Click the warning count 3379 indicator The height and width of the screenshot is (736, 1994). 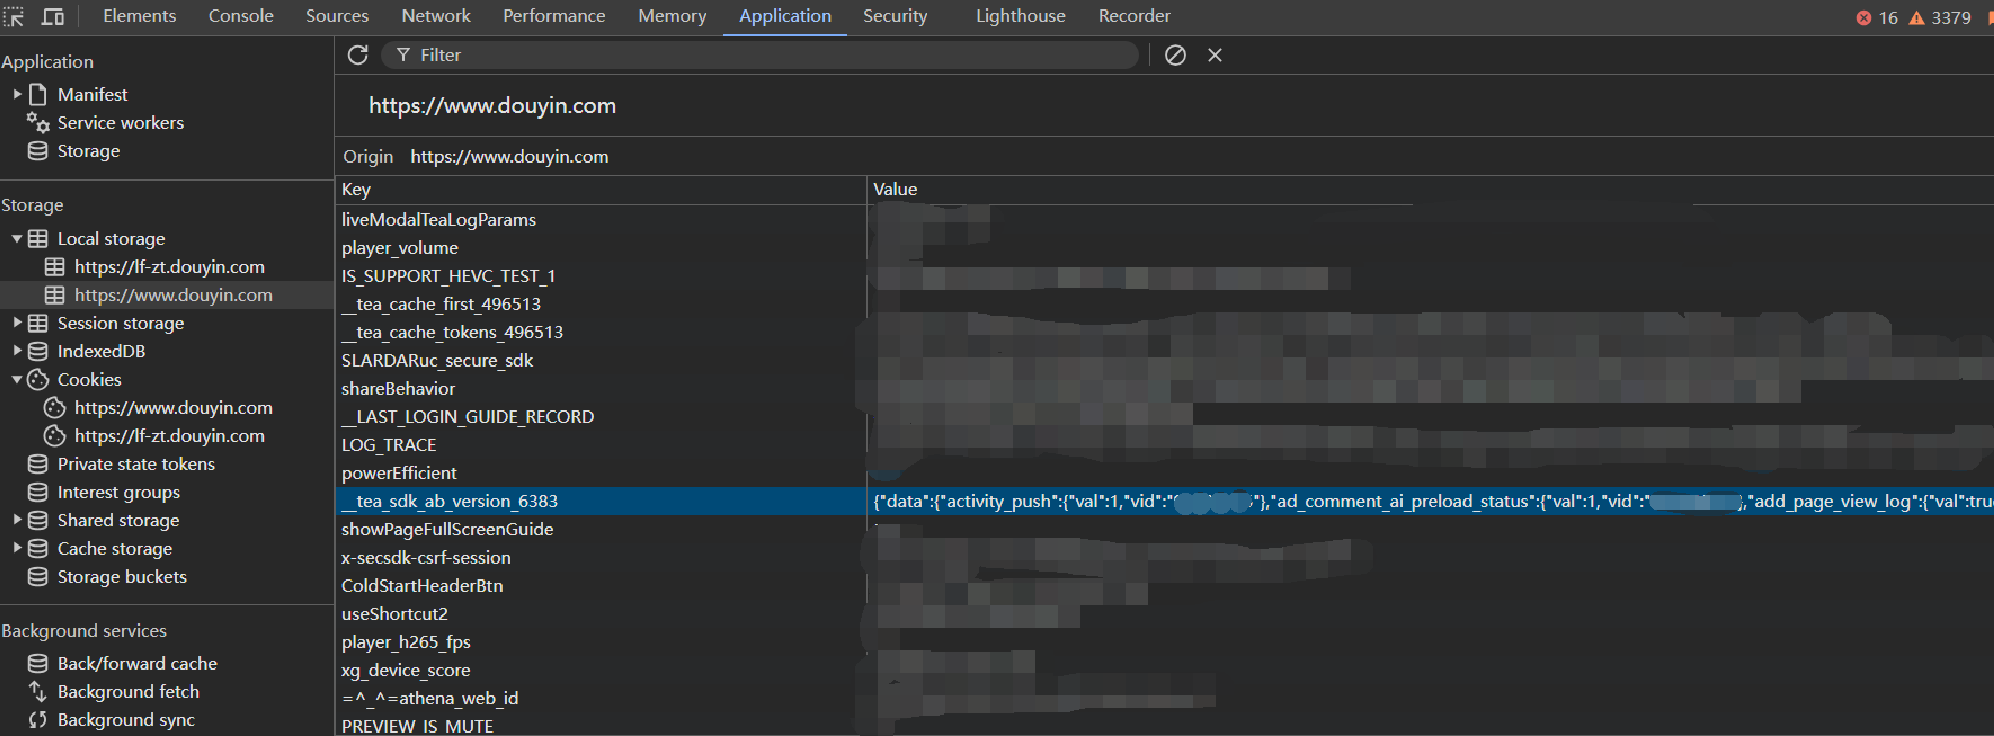[1939, 18]
